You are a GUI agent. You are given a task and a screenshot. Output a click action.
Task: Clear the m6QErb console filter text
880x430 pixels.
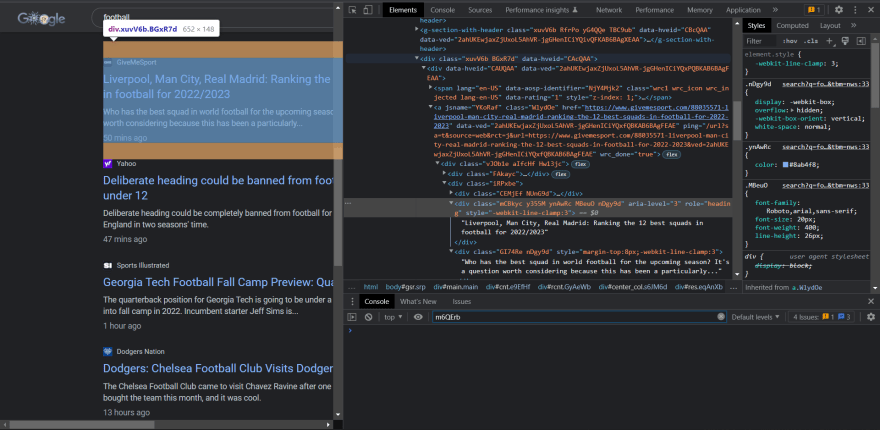tap(721, 317)
